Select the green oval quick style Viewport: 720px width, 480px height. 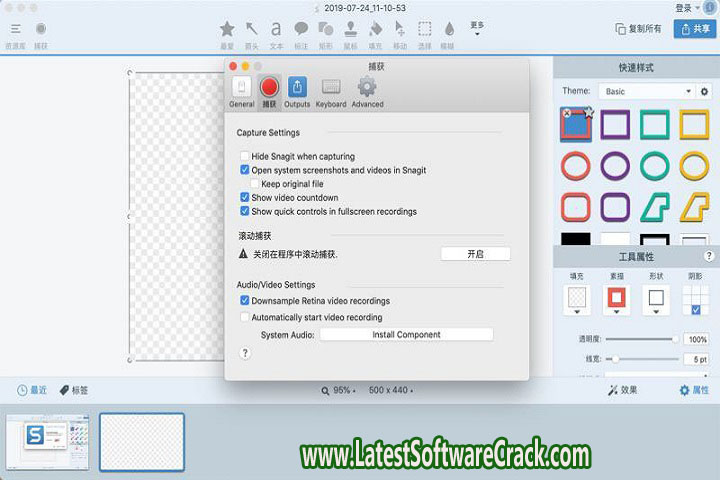(654, 166)
